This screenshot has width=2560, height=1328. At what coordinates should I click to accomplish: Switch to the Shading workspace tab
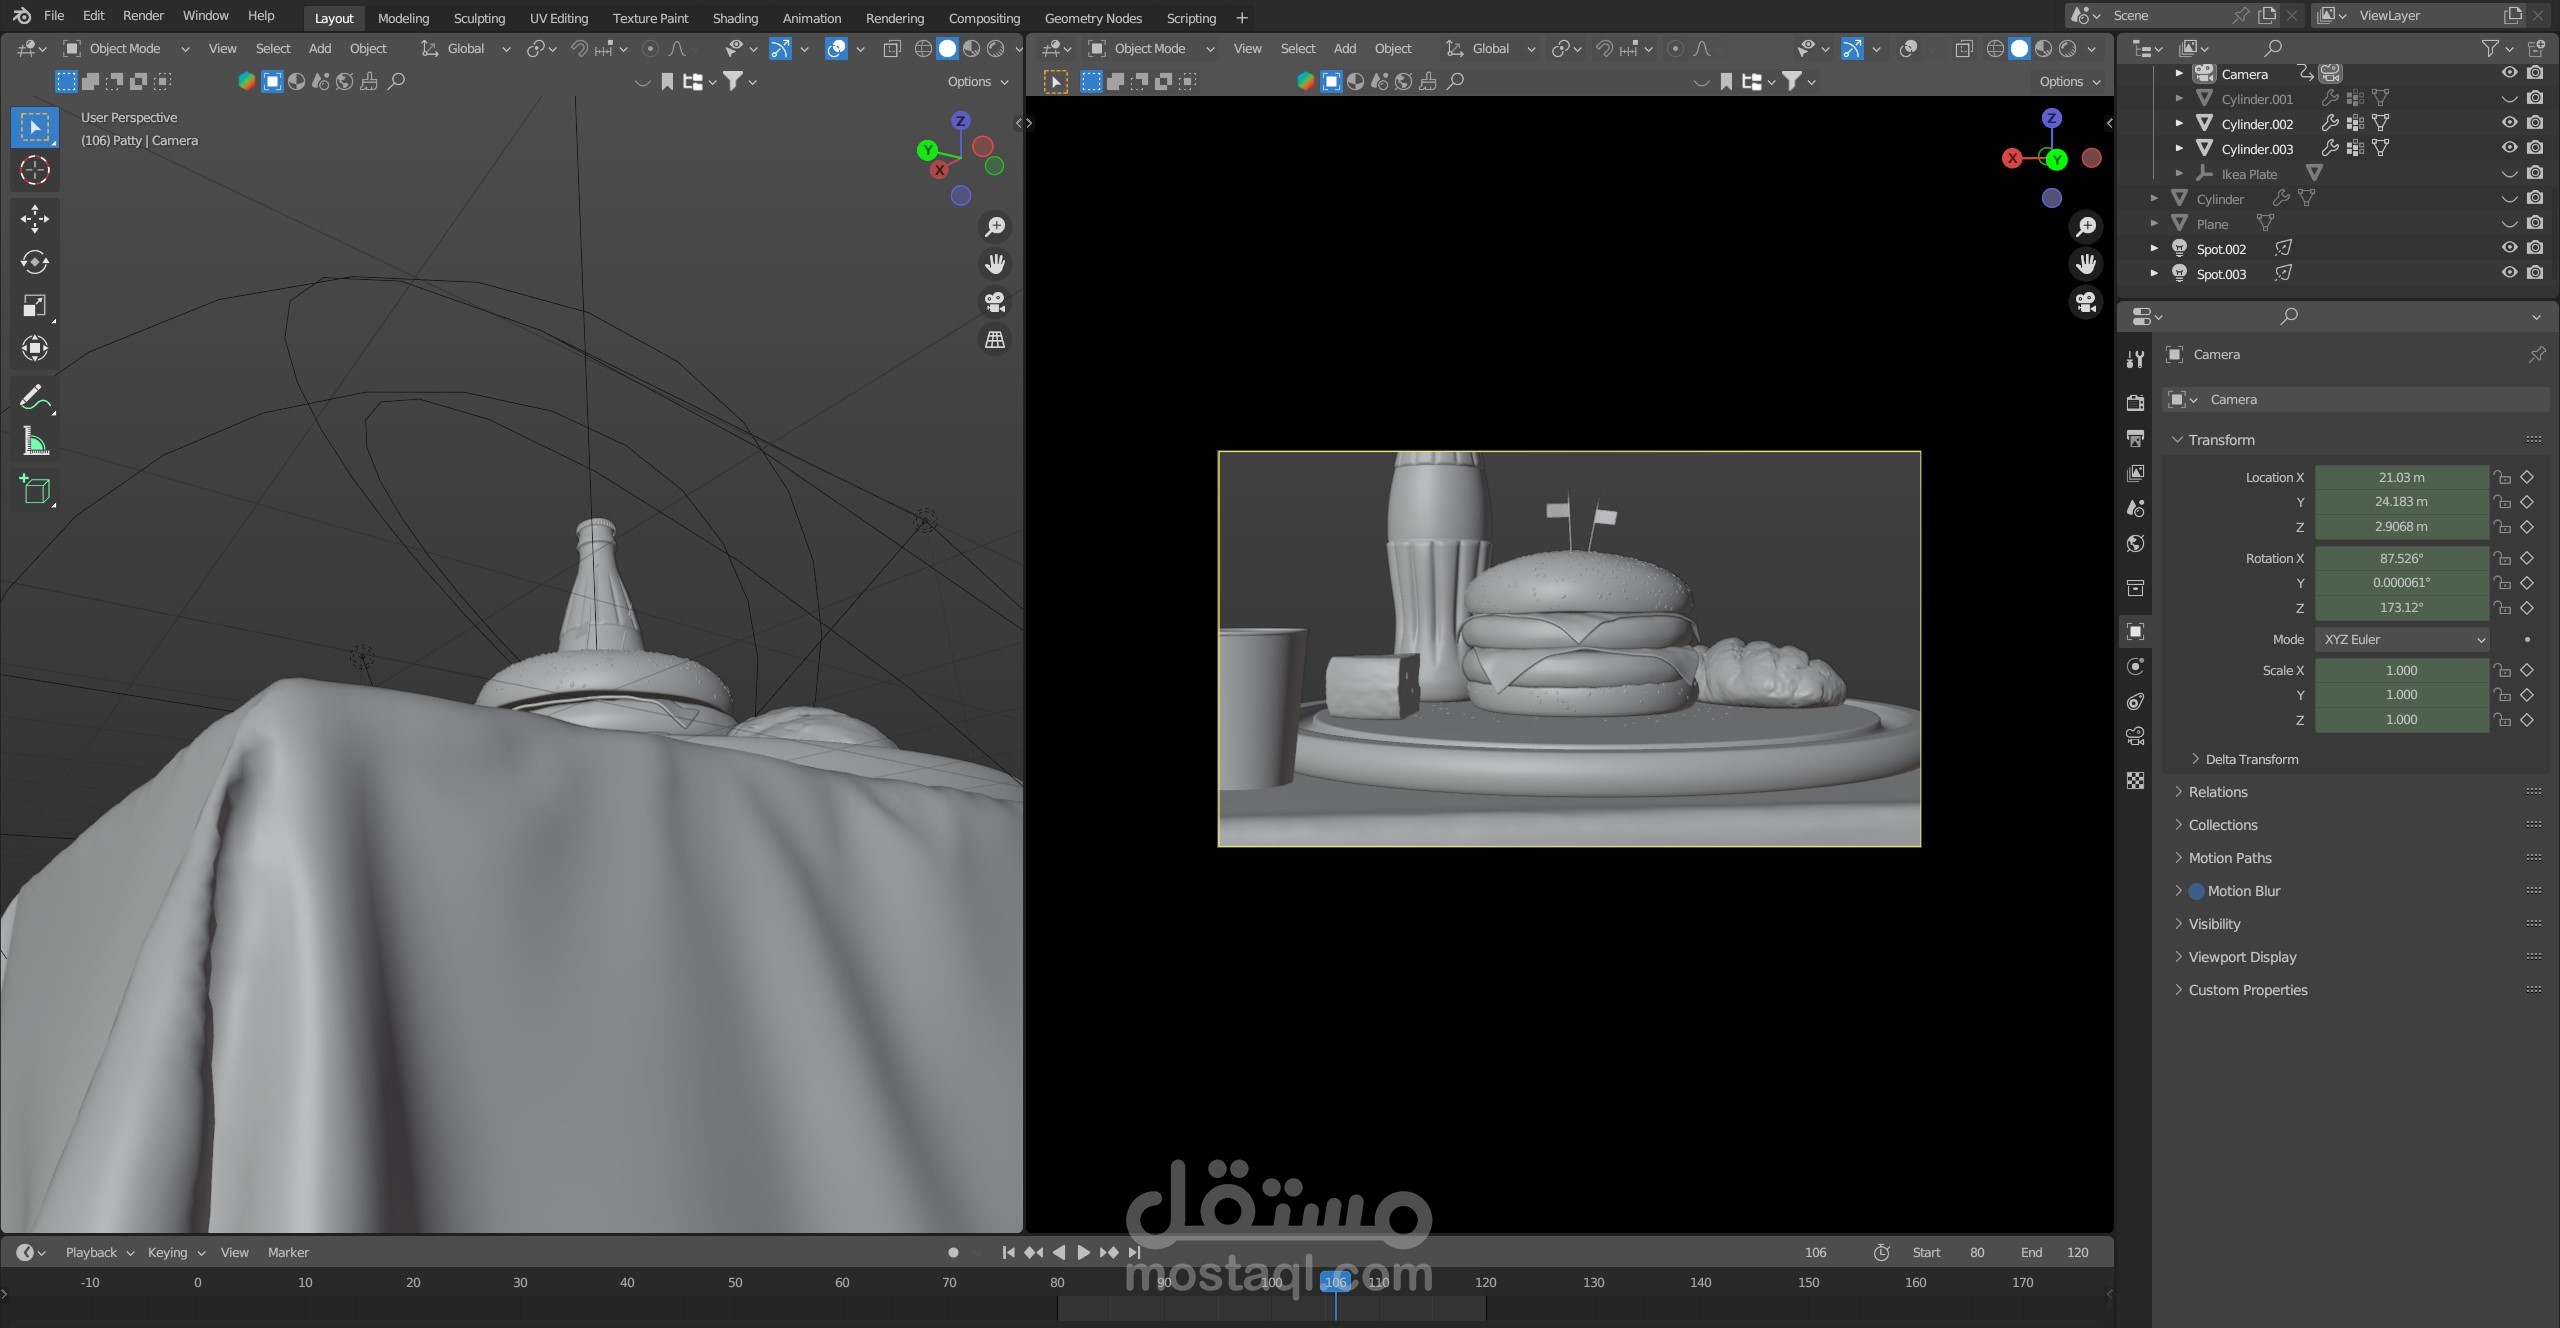click(x=735, y=18)
